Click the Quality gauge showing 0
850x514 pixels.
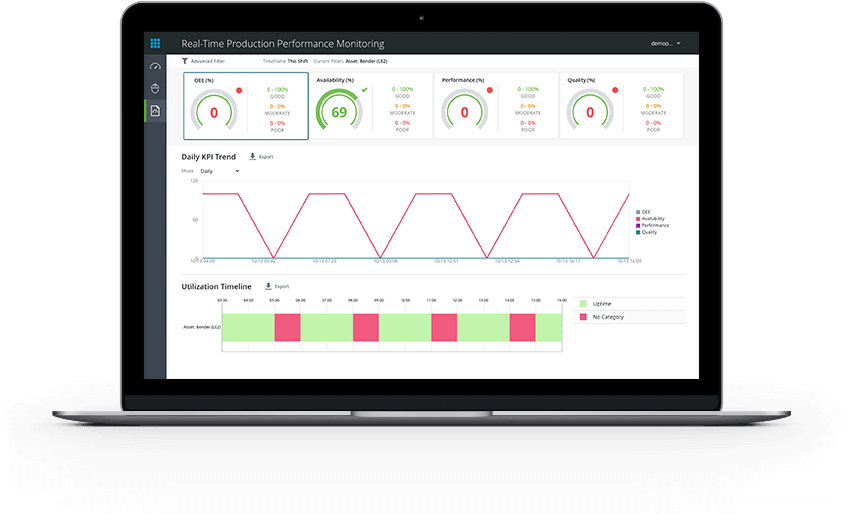590,110
